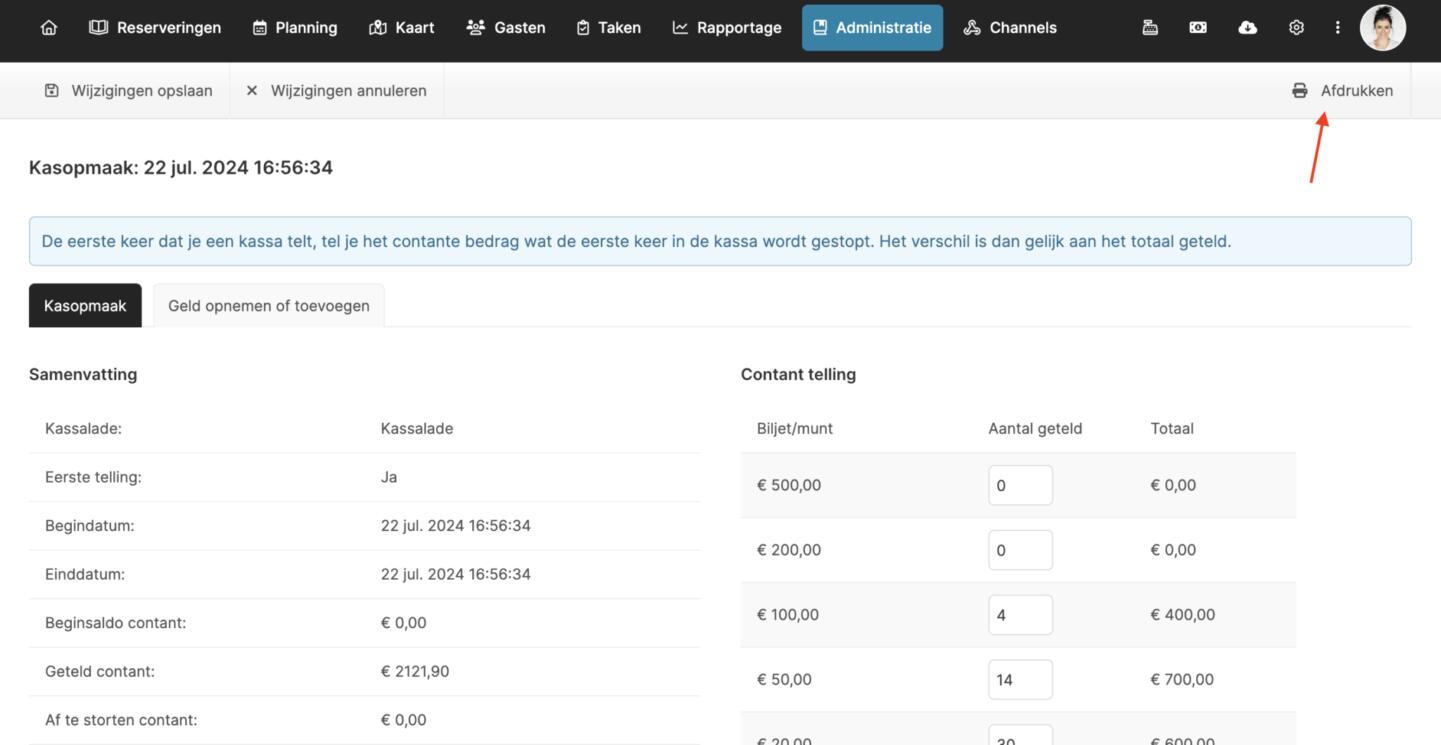Open the Rapportage section
The width and height of the screenshot is (1441, 745).
tap(727, 28)
